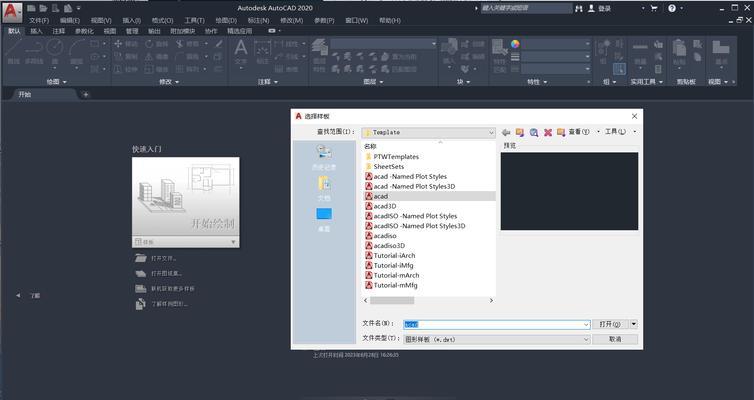Click the Mirror tool icon in the Modify panel
The width and height of the screenshot is (754, 400).
pyautogui.click(x=149, y=56)
